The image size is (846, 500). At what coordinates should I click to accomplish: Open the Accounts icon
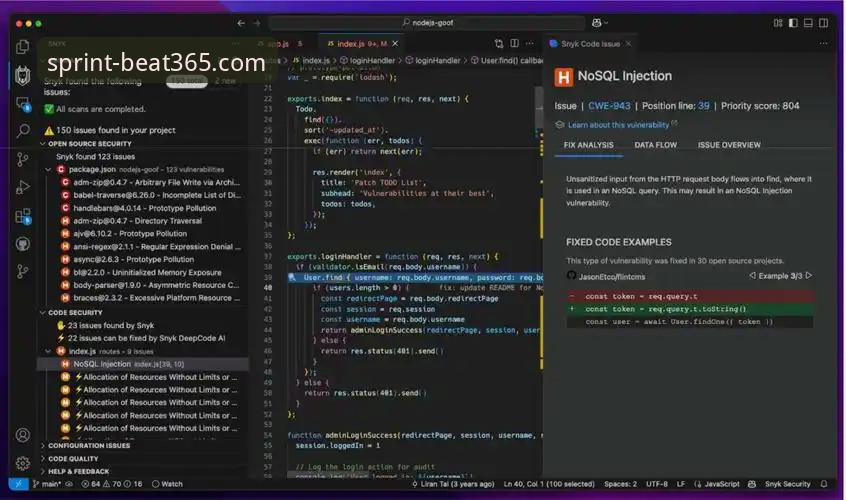[23, 435]
